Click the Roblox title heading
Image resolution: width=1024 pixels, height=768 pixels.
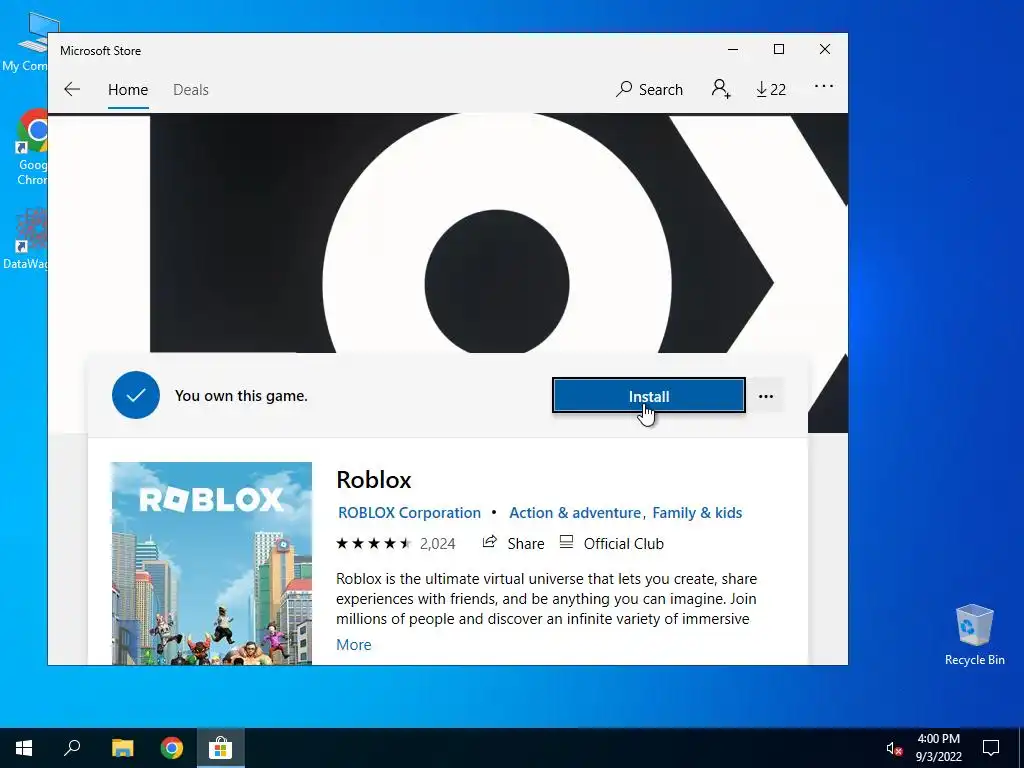coord(374,480)
